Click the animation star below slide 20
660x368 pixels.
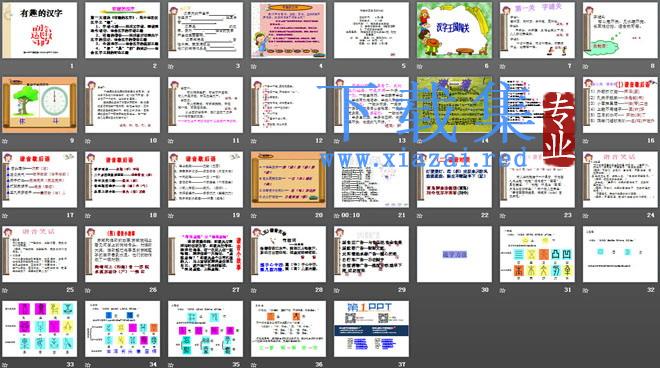tap(254, 216)
